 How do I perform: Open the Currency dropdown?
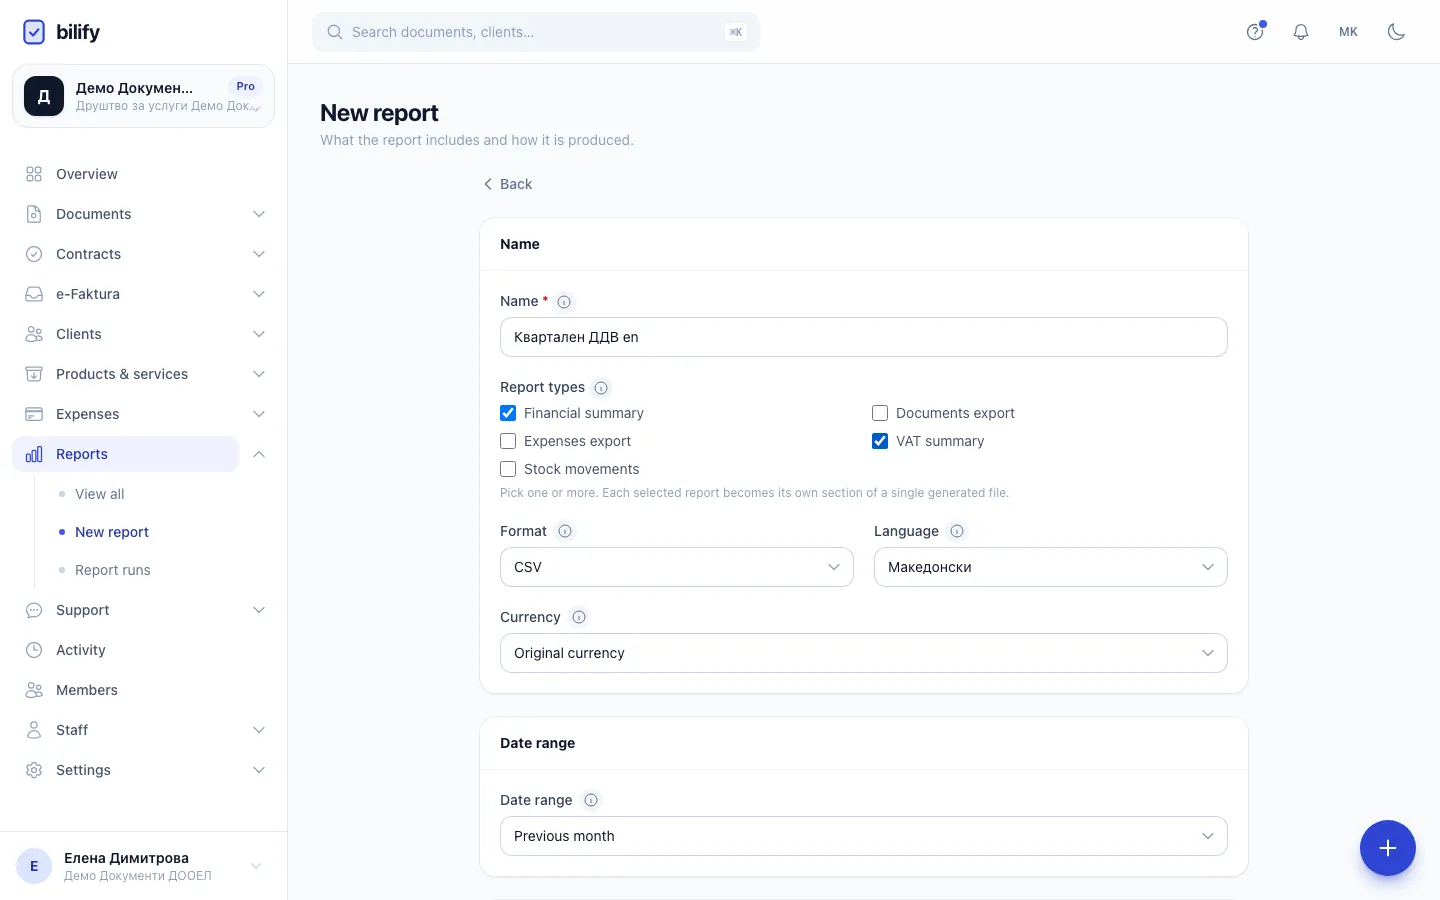(864, 653)
